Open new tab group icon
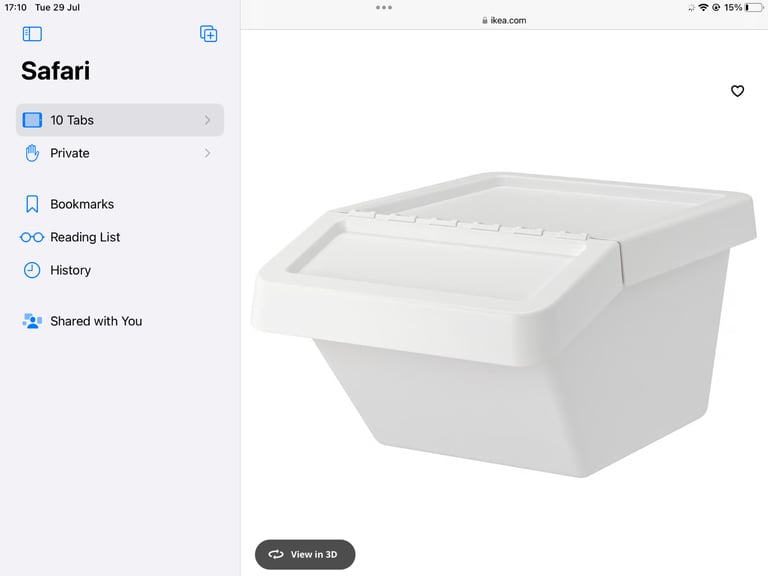 pyautogui.click(x=209, y=34)
